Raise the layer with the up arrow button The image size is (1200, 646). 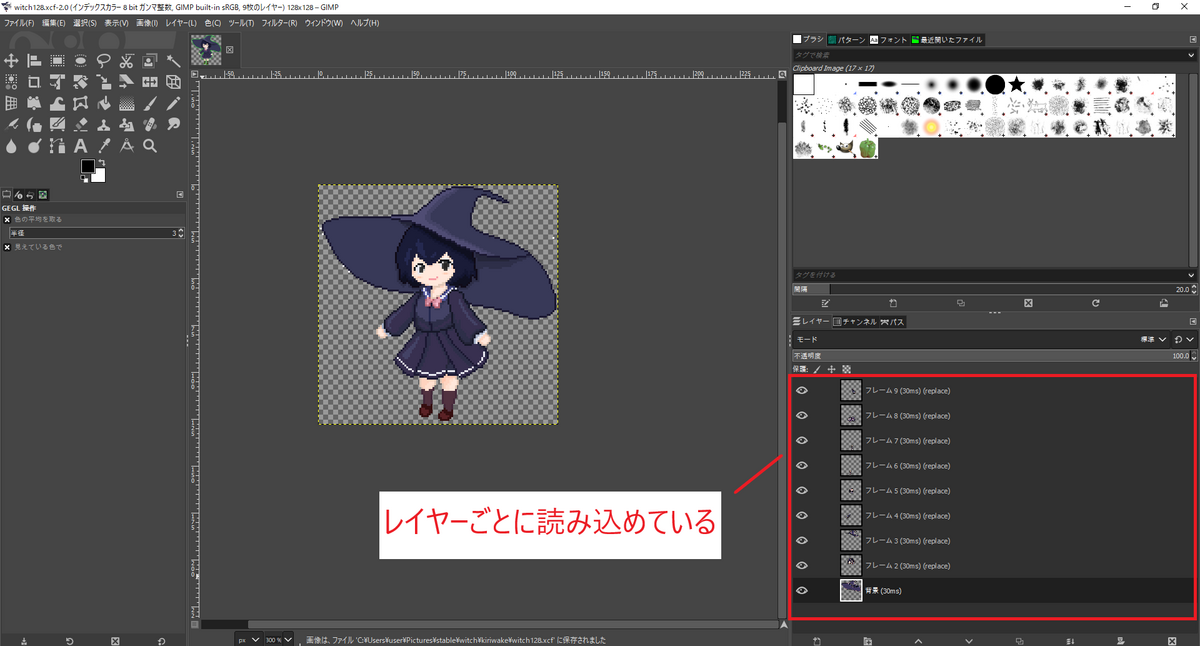click(918, 640)
